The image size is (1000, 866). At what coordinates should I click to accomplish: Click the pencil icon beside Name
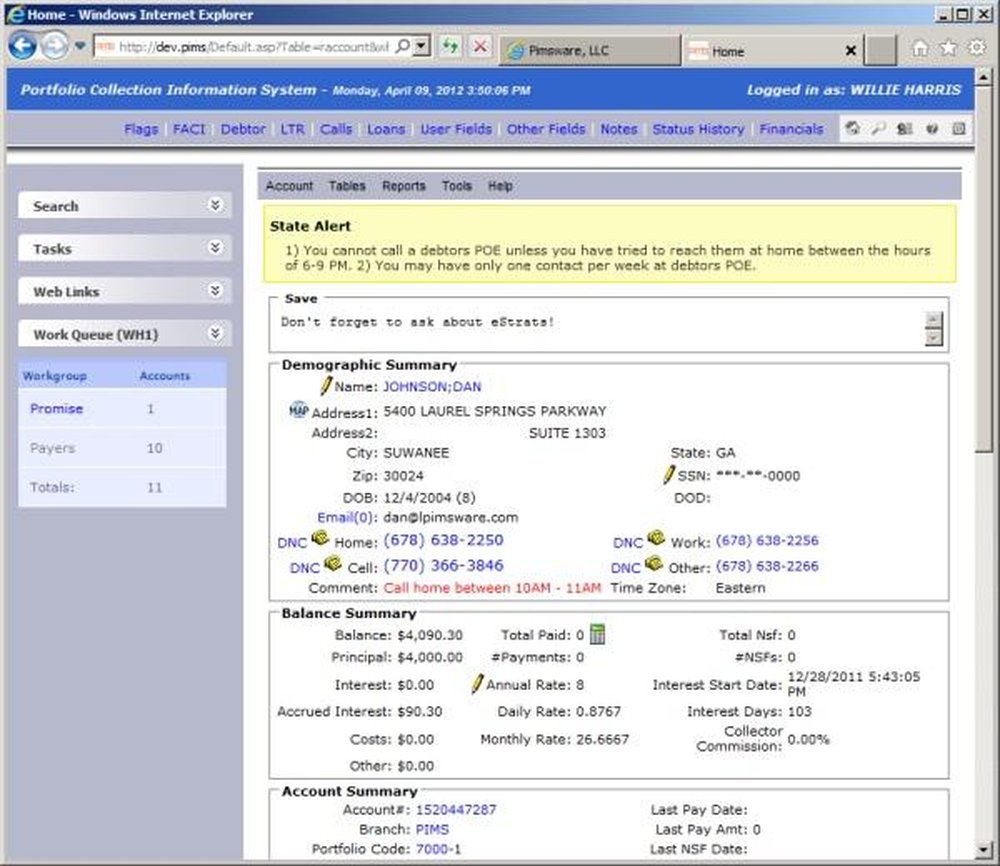[x=326, y=385]
